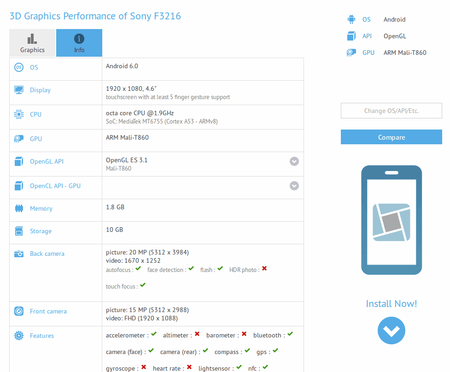Click ARM Mali-T860 in the right sidebar
Image resolution: width=450 pixels, height=372 pixels.
coord(405,53)
